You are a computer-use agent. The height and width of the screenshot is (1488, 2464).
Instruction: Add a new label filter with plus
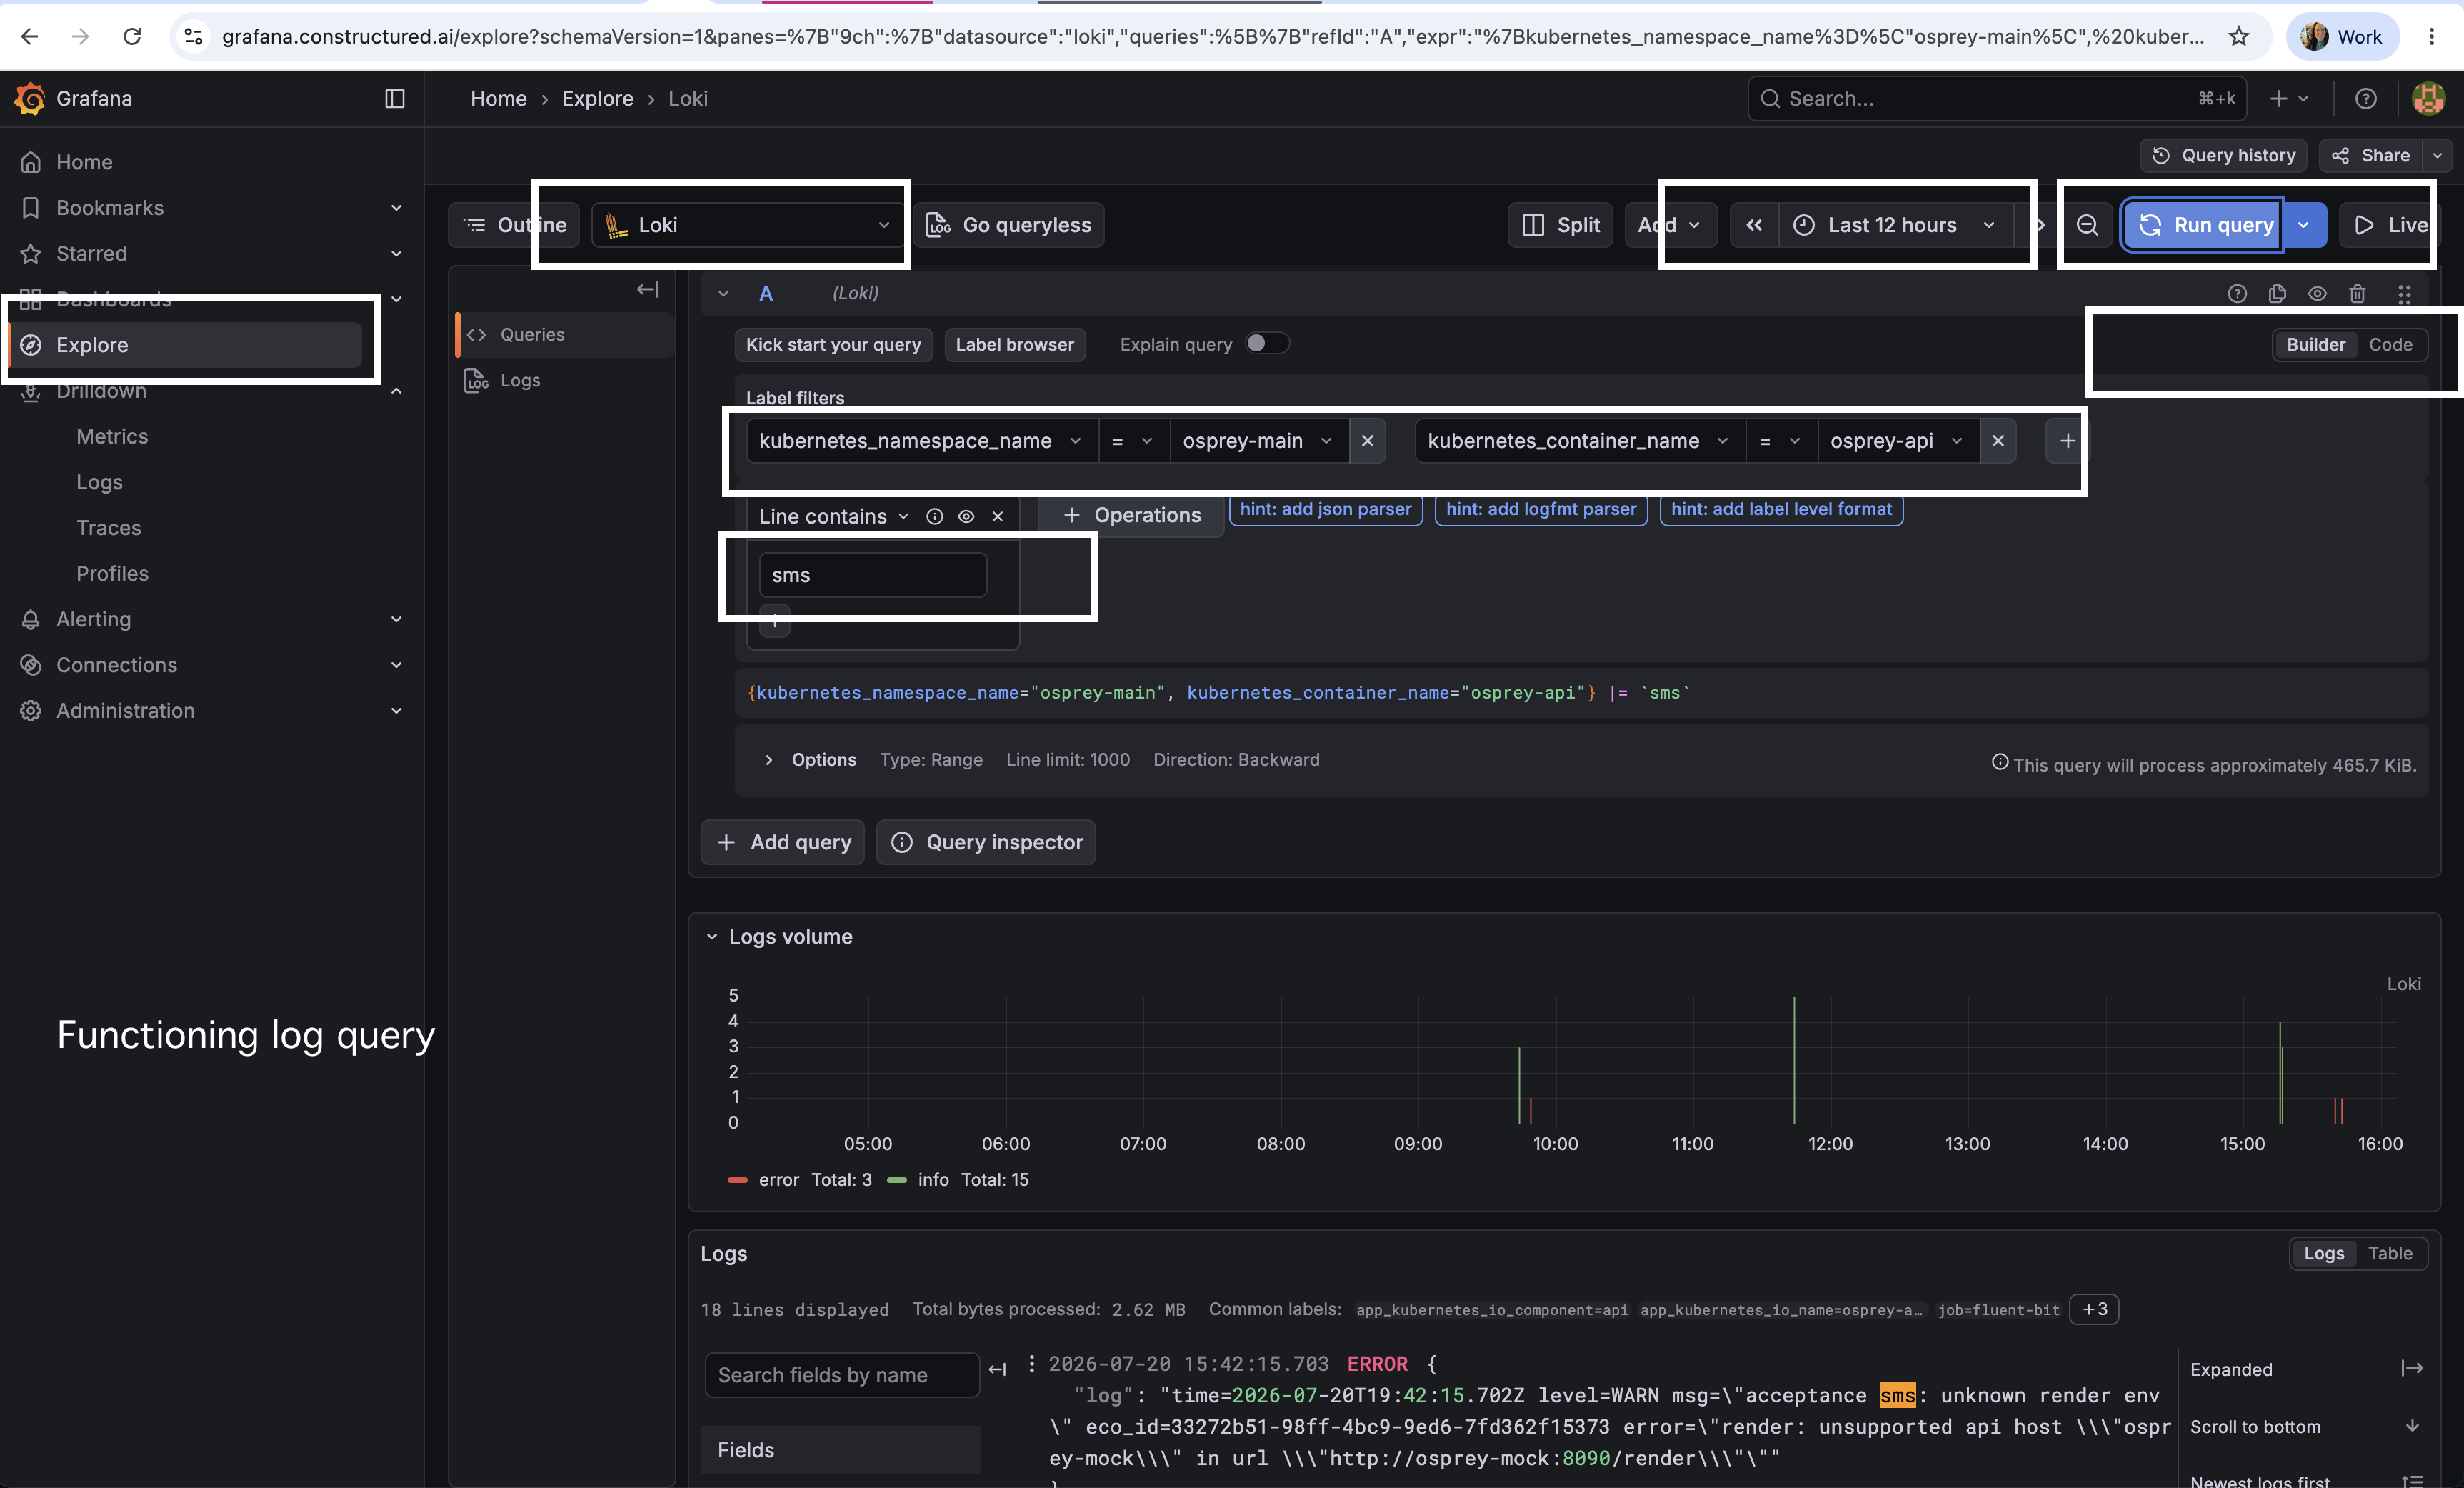coord(2066,441)
